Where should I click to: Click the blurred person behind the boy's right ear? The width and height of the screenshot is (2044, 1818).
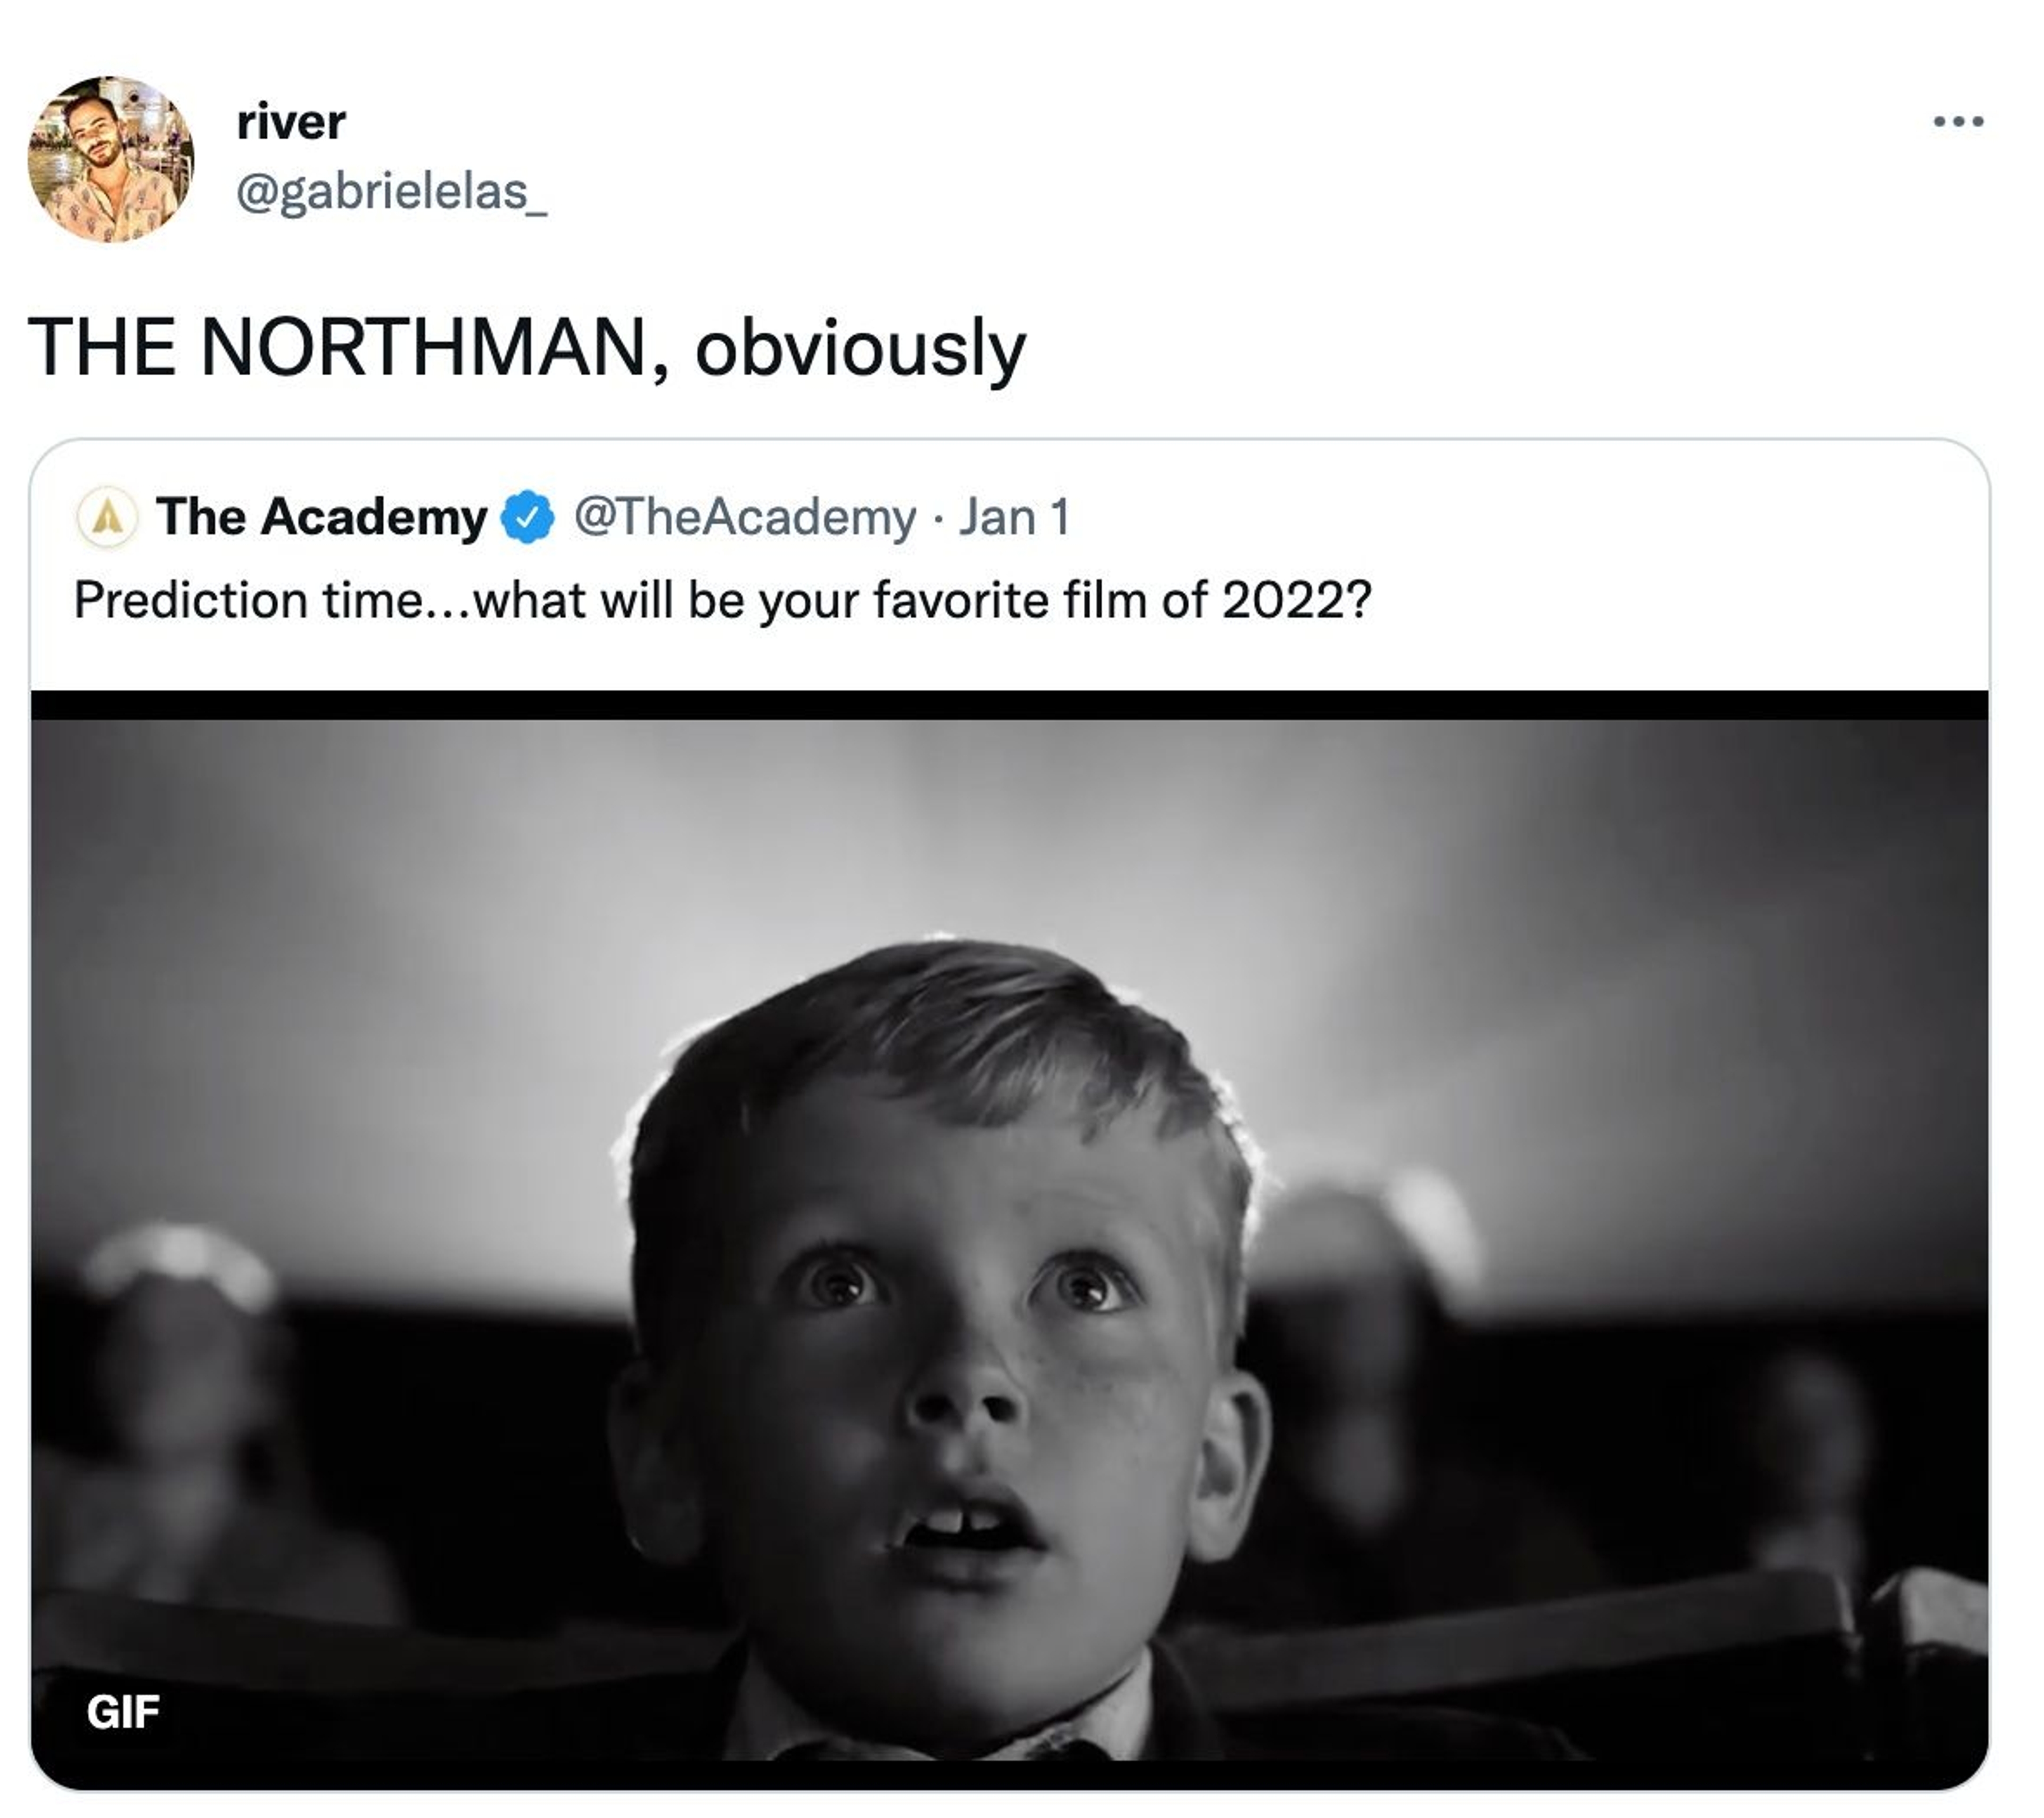coord(1370,1330)
